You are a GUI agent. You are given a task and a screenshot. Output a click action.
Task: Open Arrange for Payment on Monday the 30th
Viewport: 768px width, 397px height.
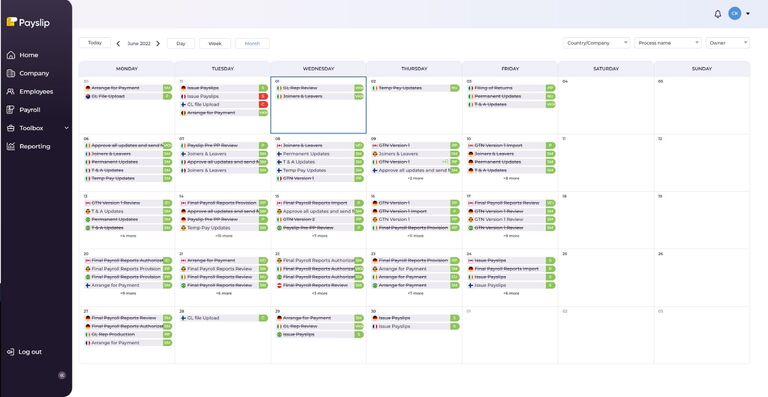(x=127, y=88)
